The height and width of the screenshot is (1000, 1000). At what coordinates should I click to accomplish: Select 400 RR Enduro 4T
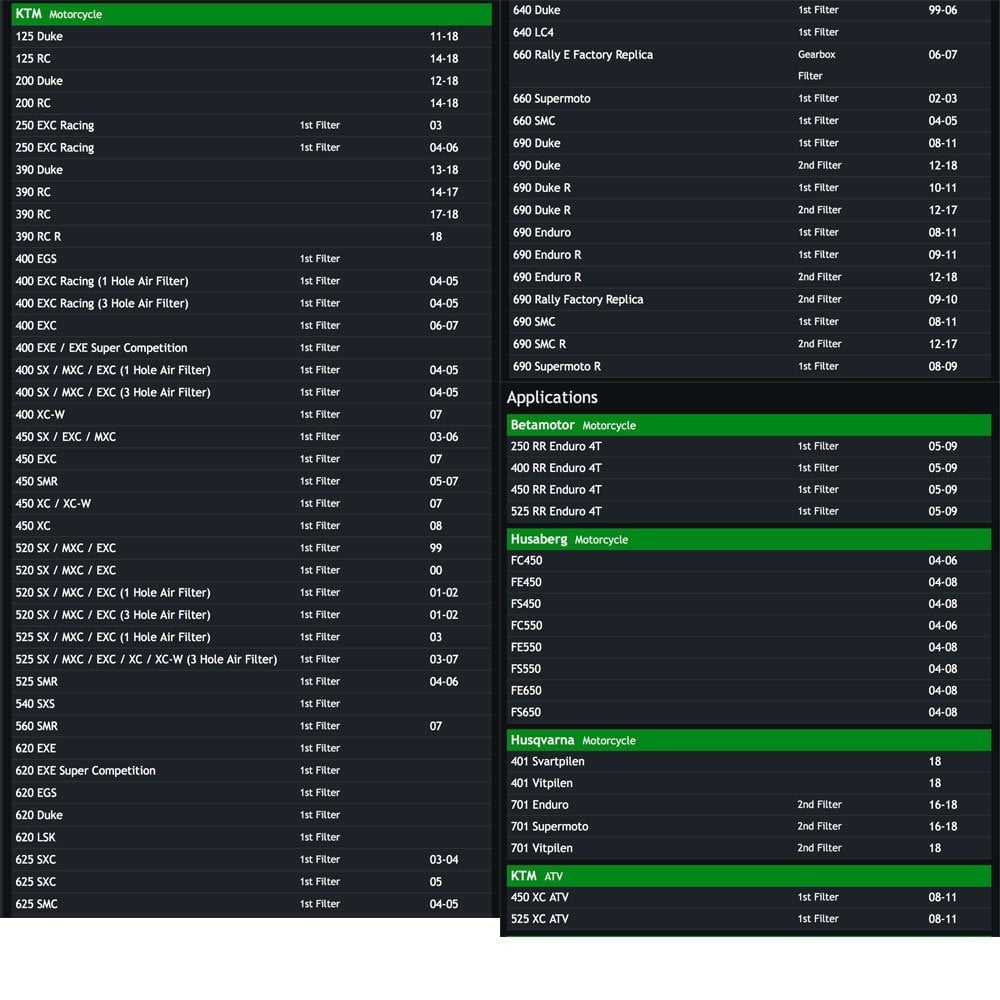pos(749,468)
